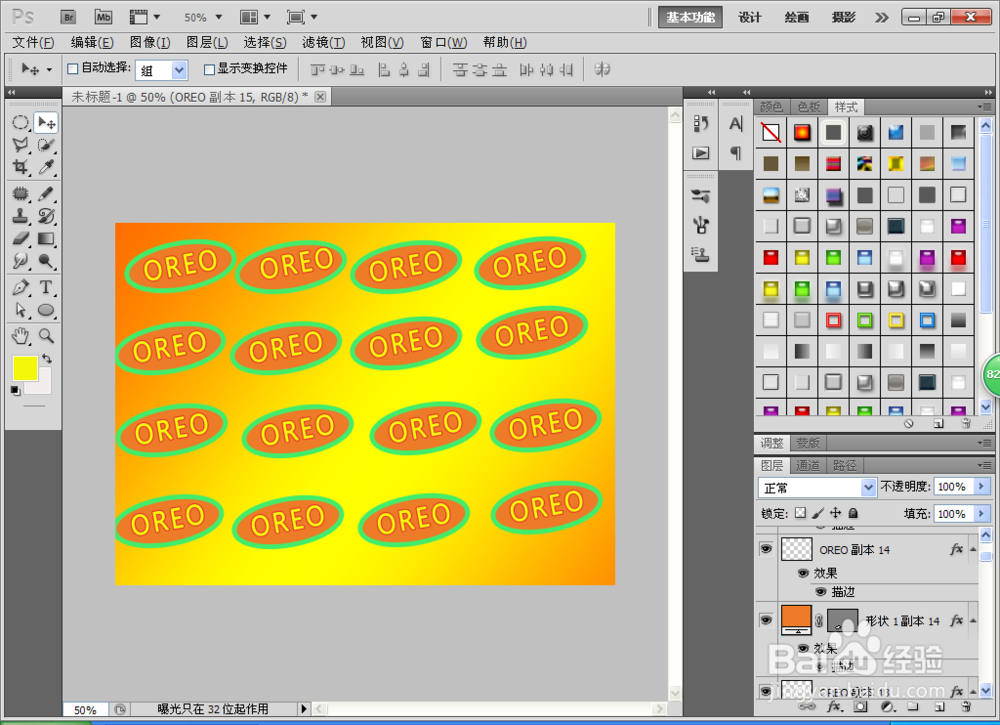Select the Clone Stamp tool
The image size is (1000, 725).
pos(20,216)
